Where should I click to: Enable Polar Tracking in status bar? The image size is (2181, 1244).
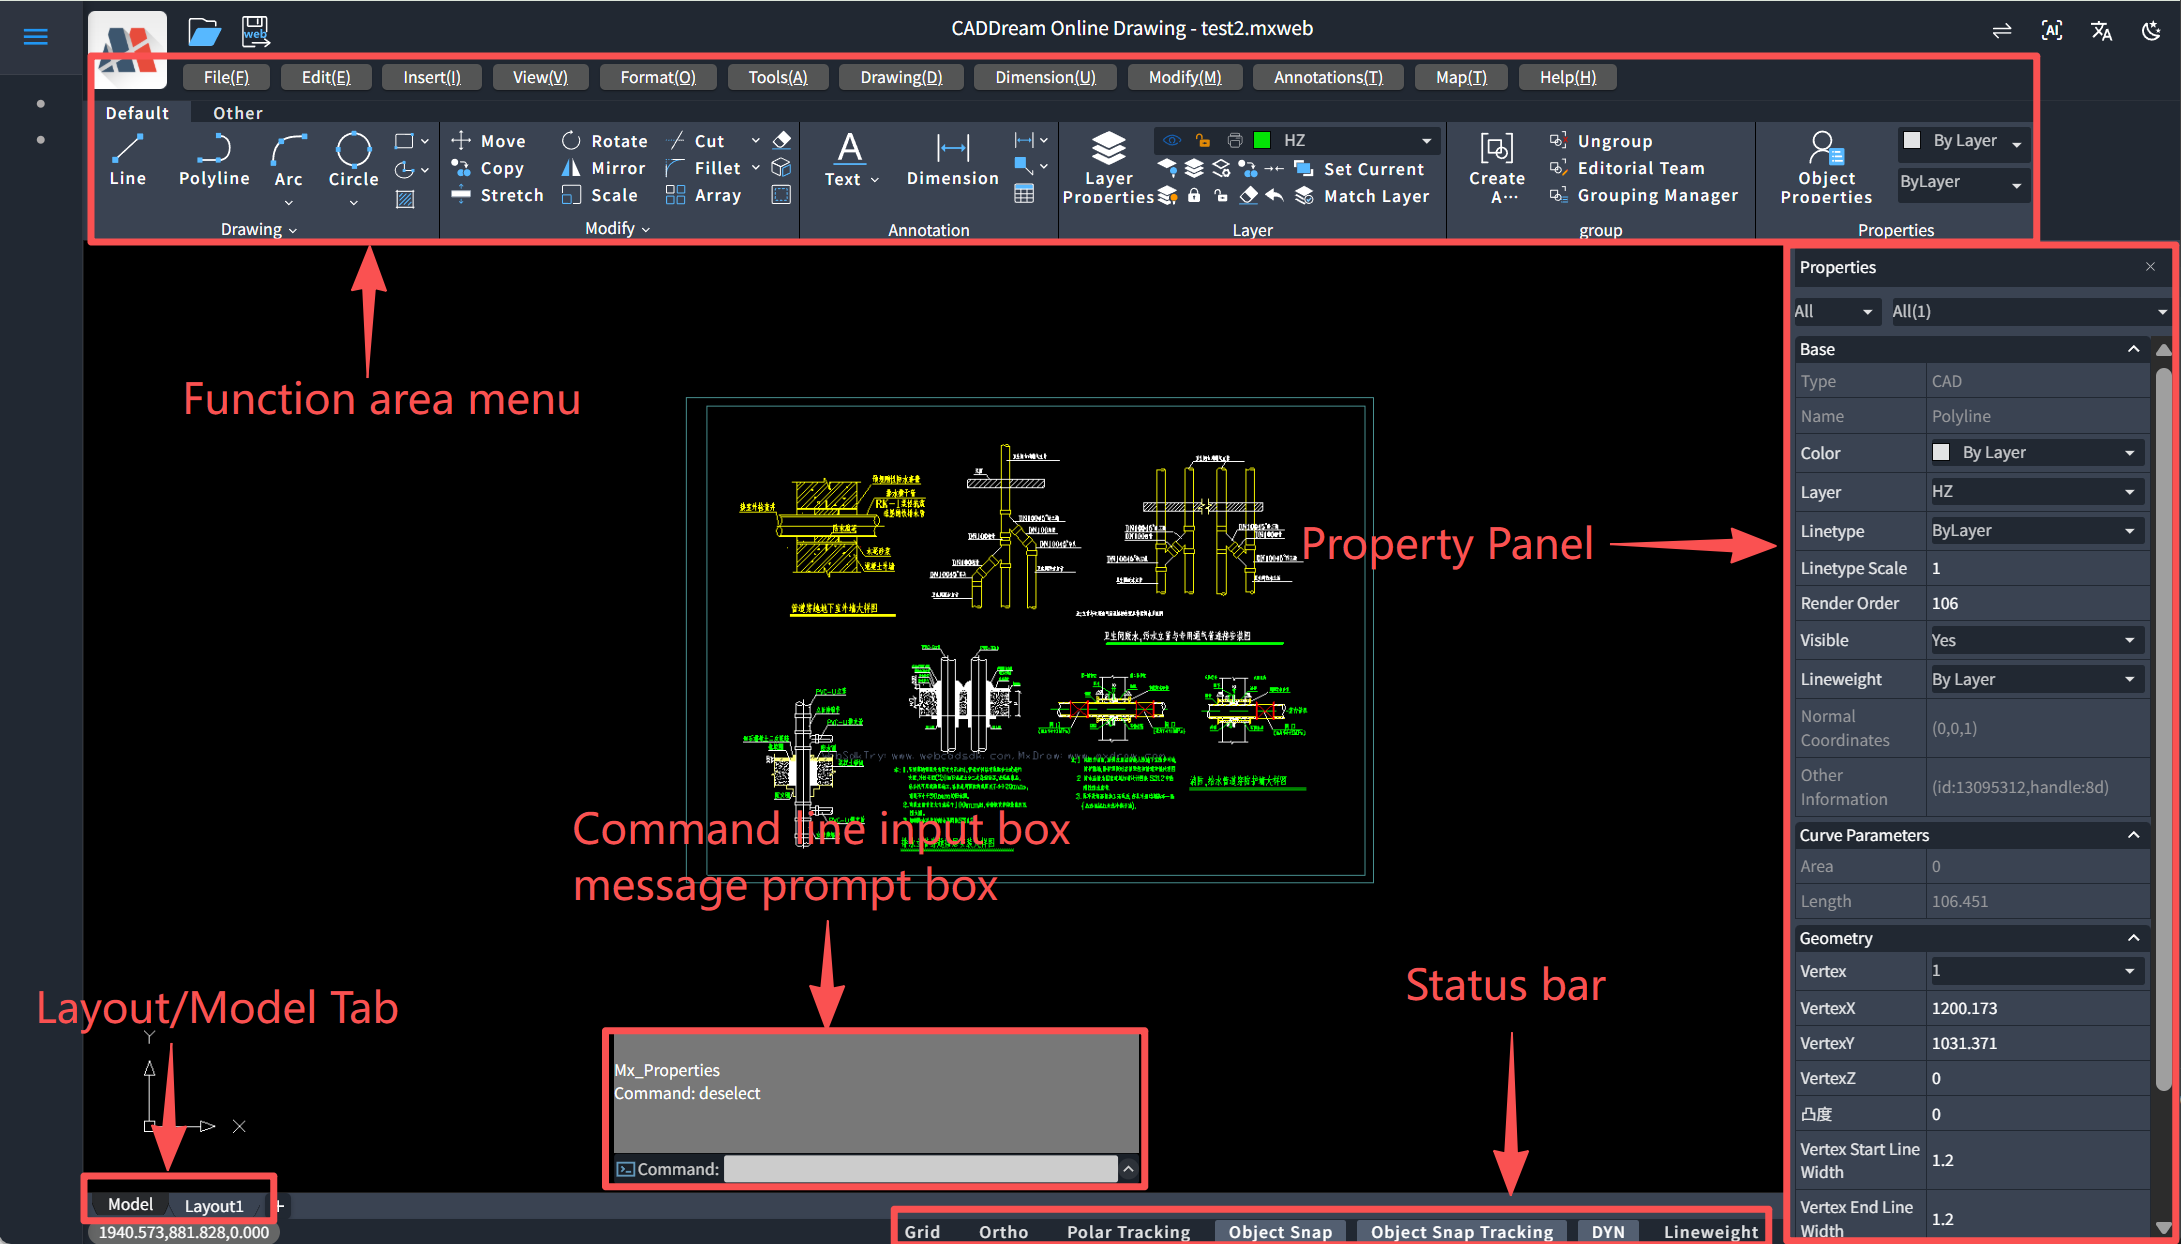pos(1128,1232)
